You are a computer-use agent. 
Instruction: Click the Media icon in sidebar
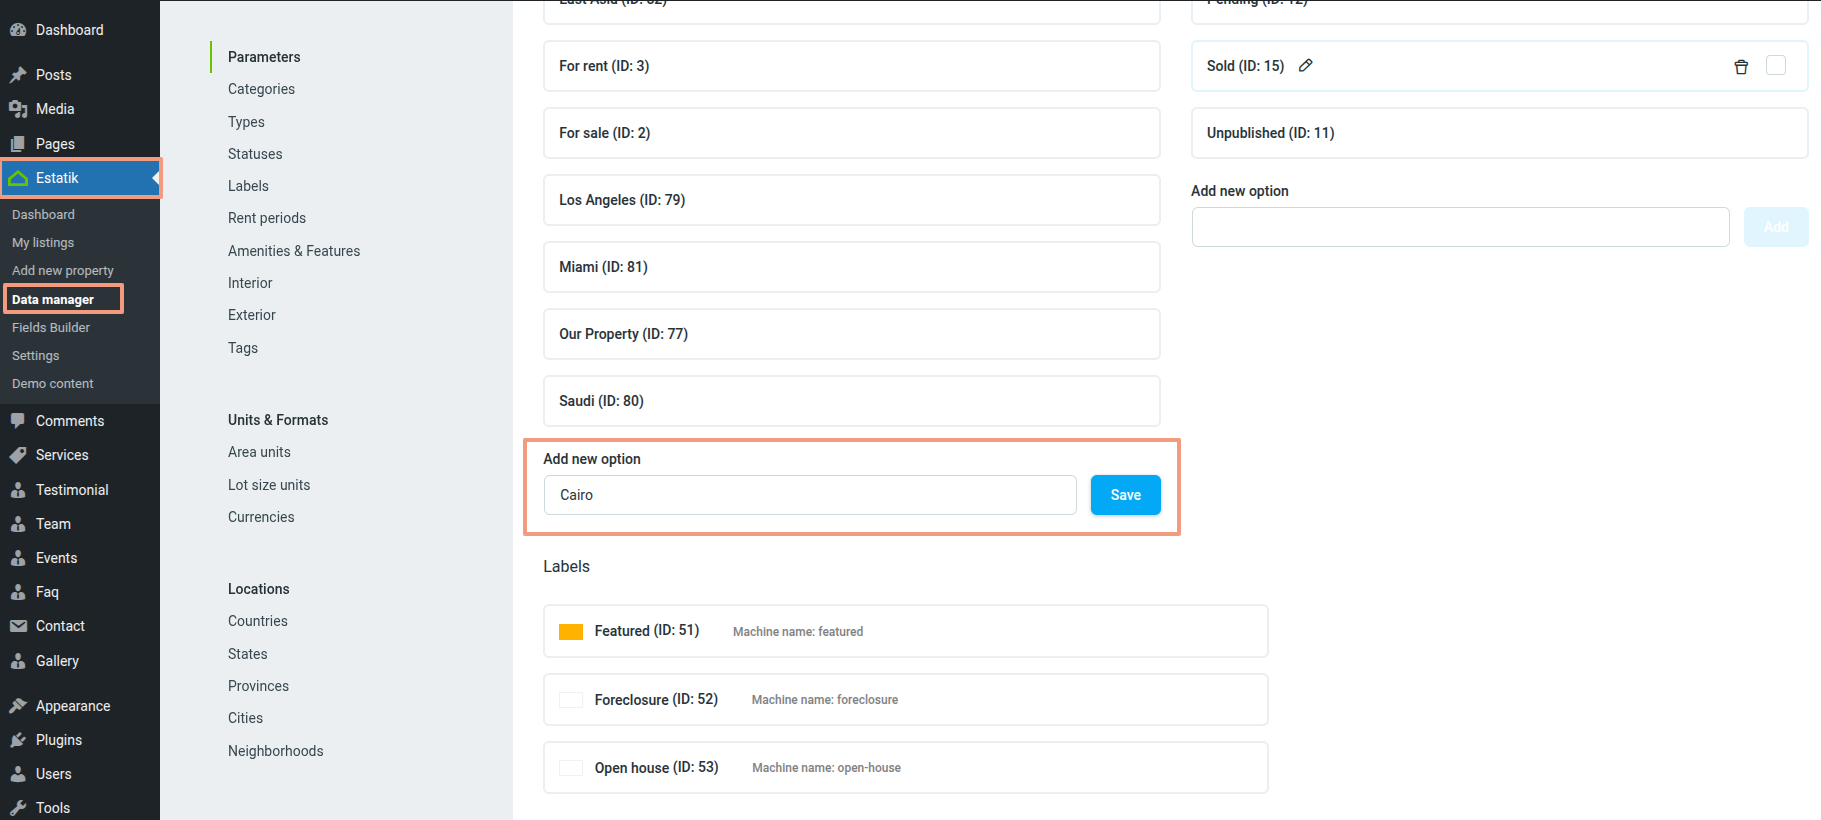coord(18,109)
